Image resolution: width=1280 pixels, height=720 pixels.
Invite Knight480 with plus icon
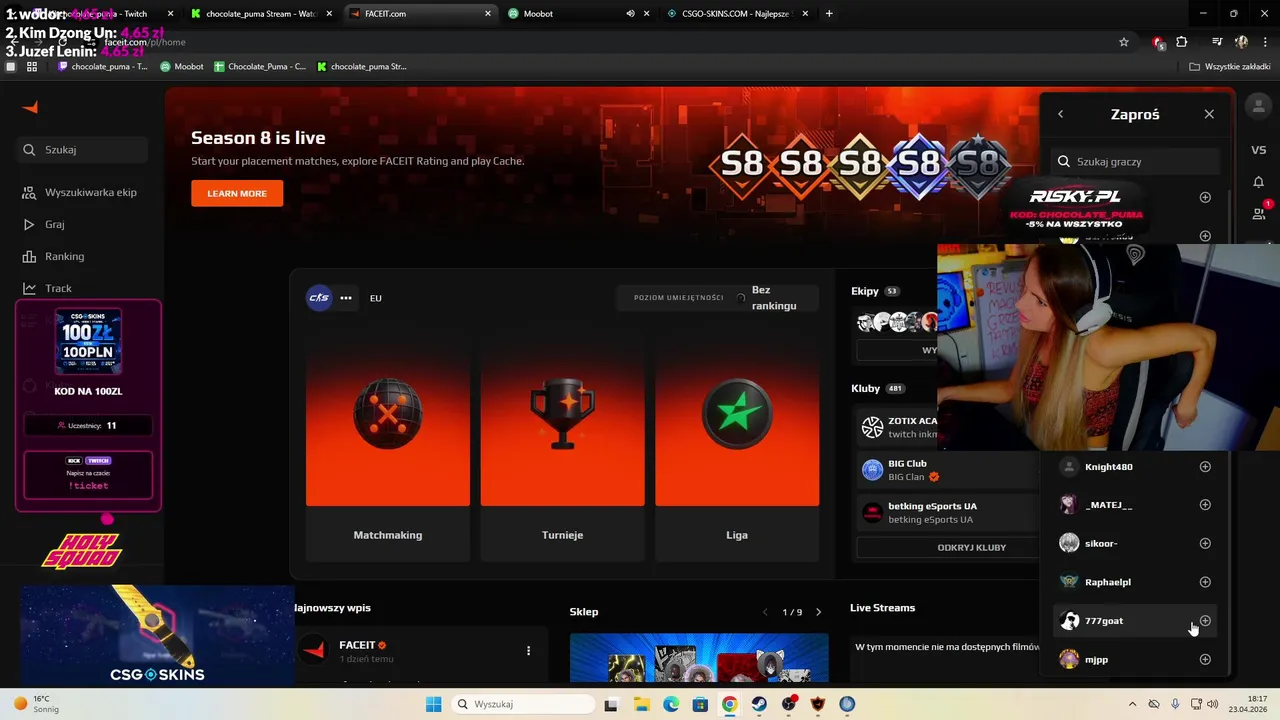pos(1205,467)
